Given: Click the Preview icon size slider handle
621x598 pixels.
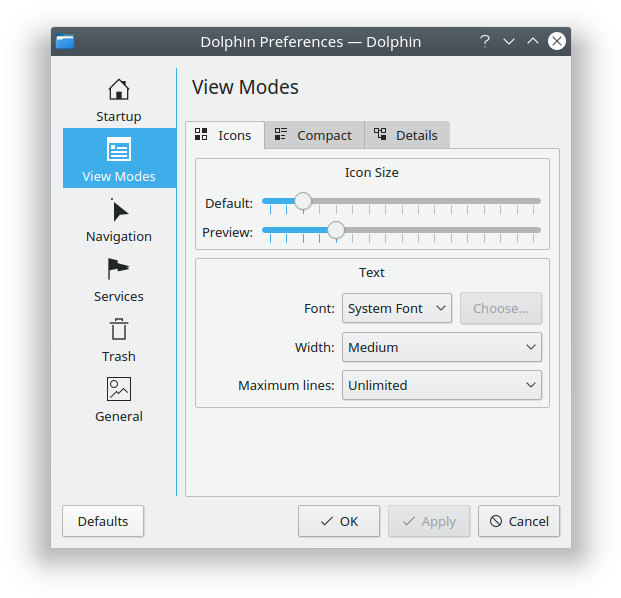Looking at the screenshot, I should pos(336,230).
